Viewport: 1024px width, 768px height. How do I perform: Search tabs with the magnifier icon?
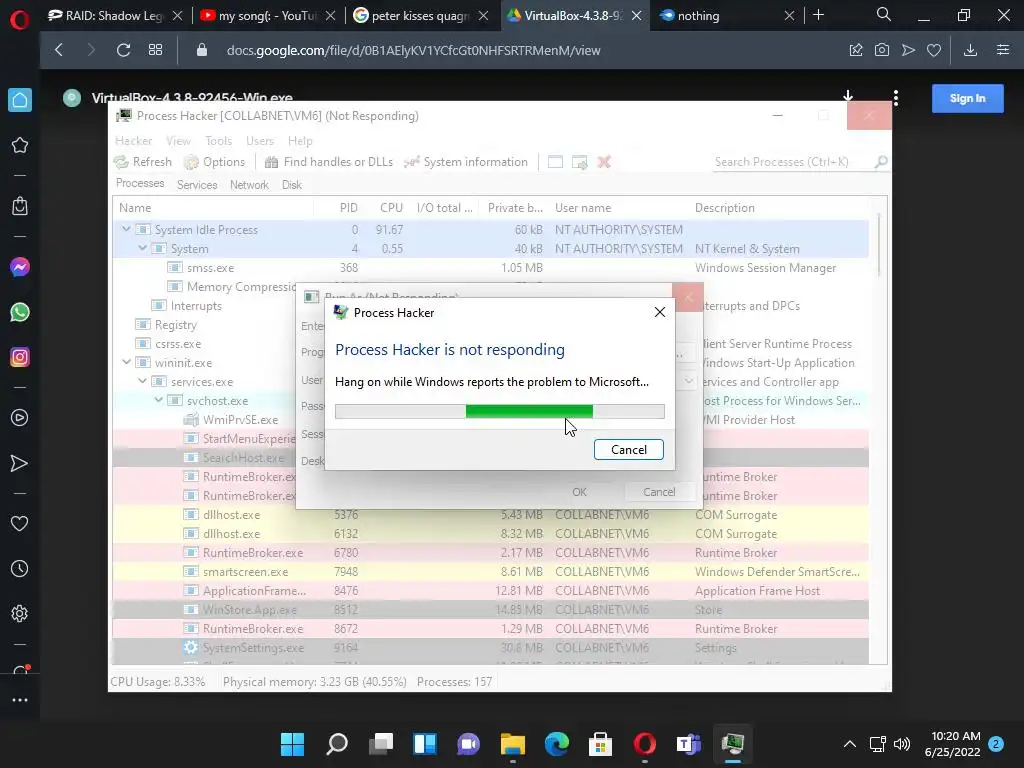[884, 14]
